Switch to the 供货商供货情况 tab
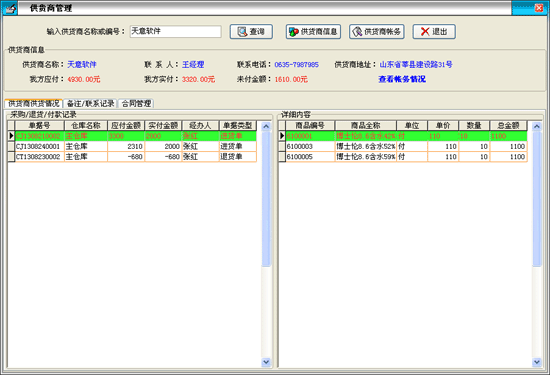Screen dimensions: 550x375 (34, 103)
